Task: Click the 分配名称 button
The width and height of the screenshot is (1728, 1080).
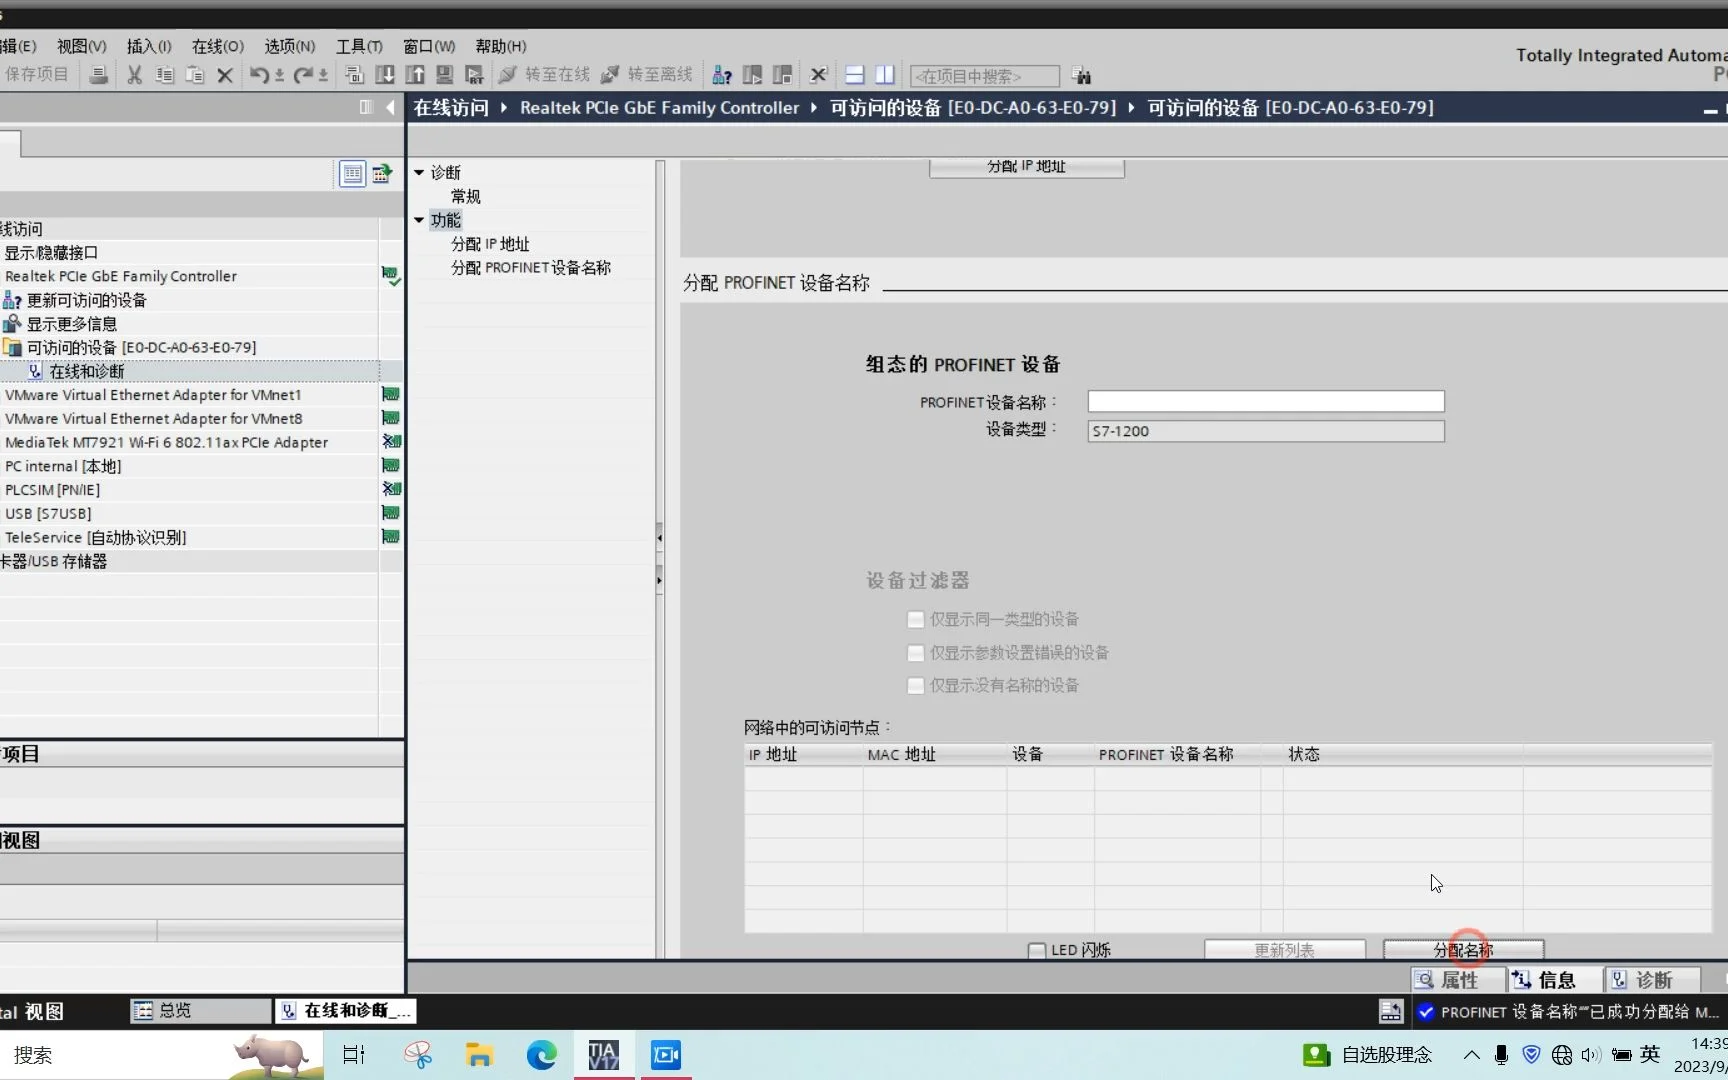Action: 1463,950
